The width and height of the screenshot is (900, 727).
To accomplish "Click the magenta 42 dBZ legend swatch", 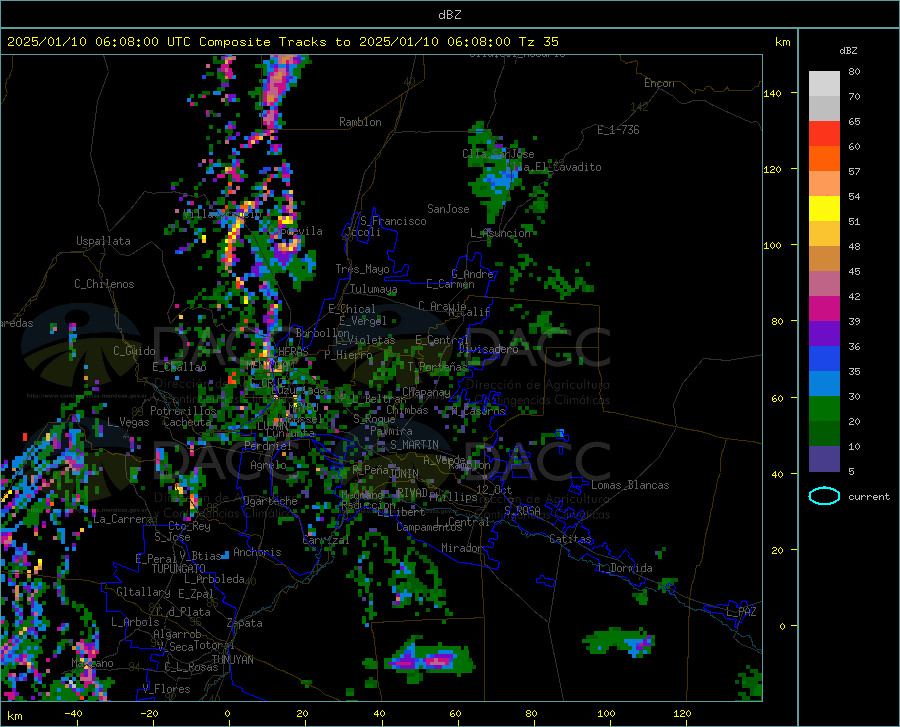I will 824,309.
